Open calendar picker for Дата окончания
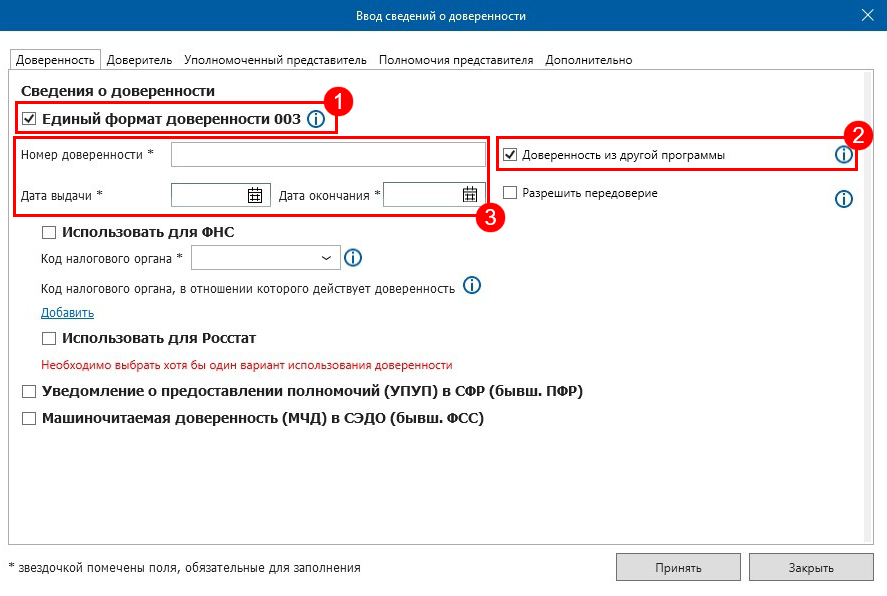Screen dimensions: 887x596 pyautogui.click(x=470, y=195)
